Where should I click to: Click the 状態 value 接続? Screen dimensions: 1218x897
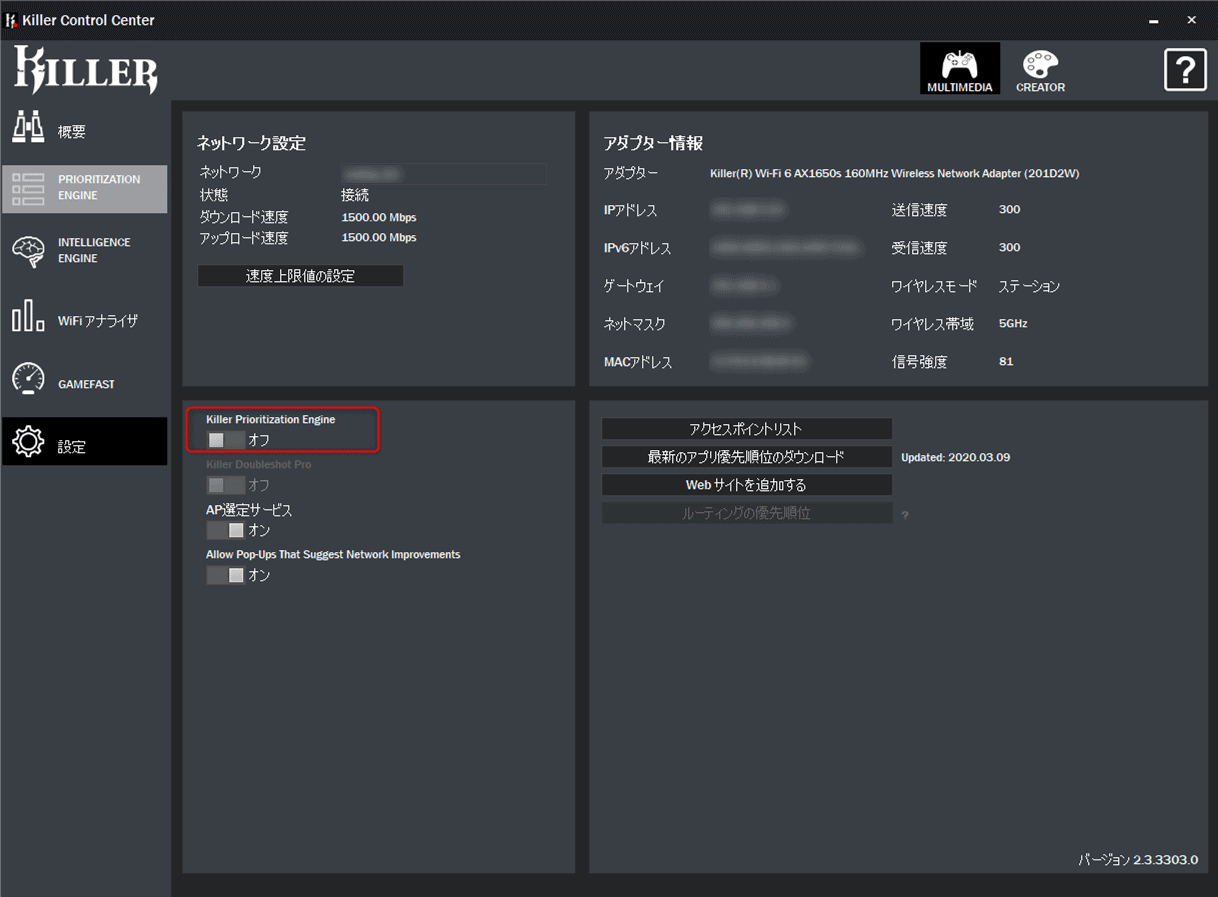click(355, 195)
